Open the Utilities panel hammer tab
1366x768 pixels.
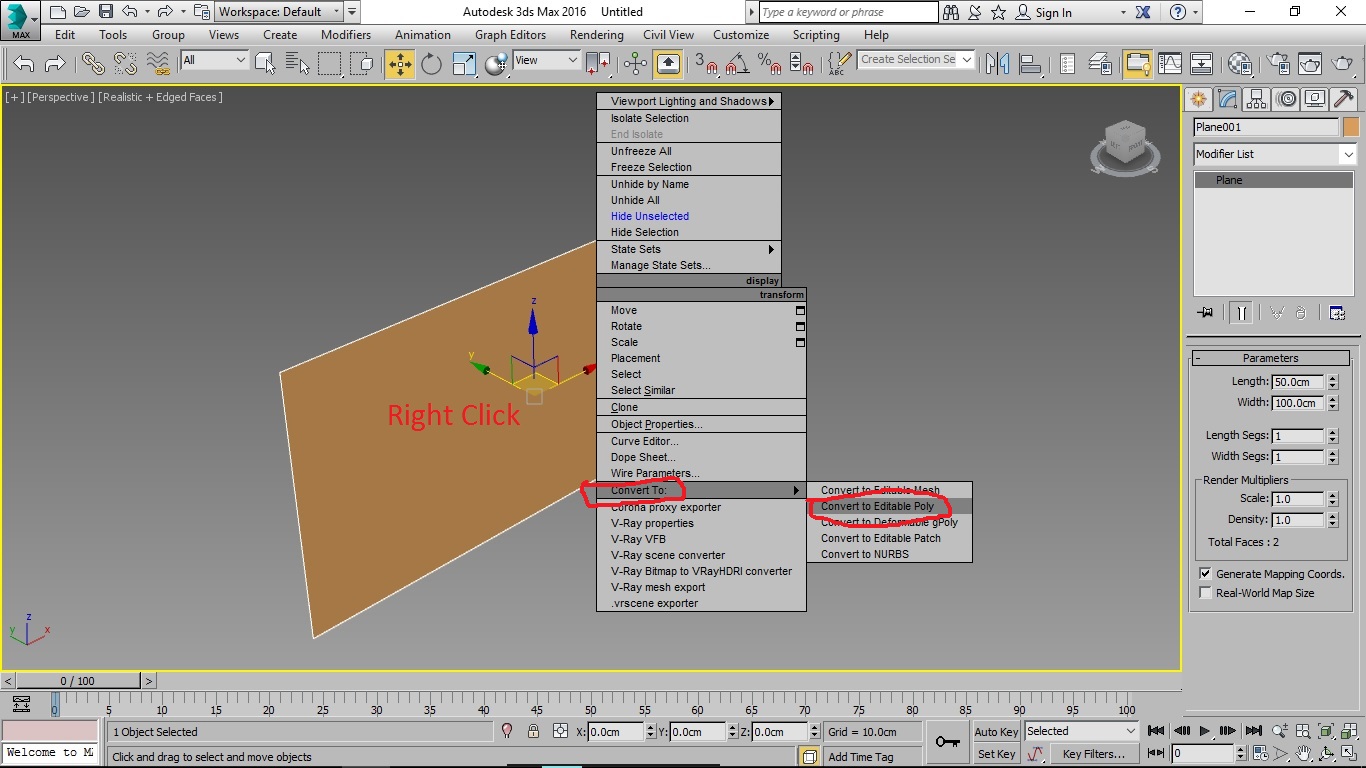coord(1345,99)
